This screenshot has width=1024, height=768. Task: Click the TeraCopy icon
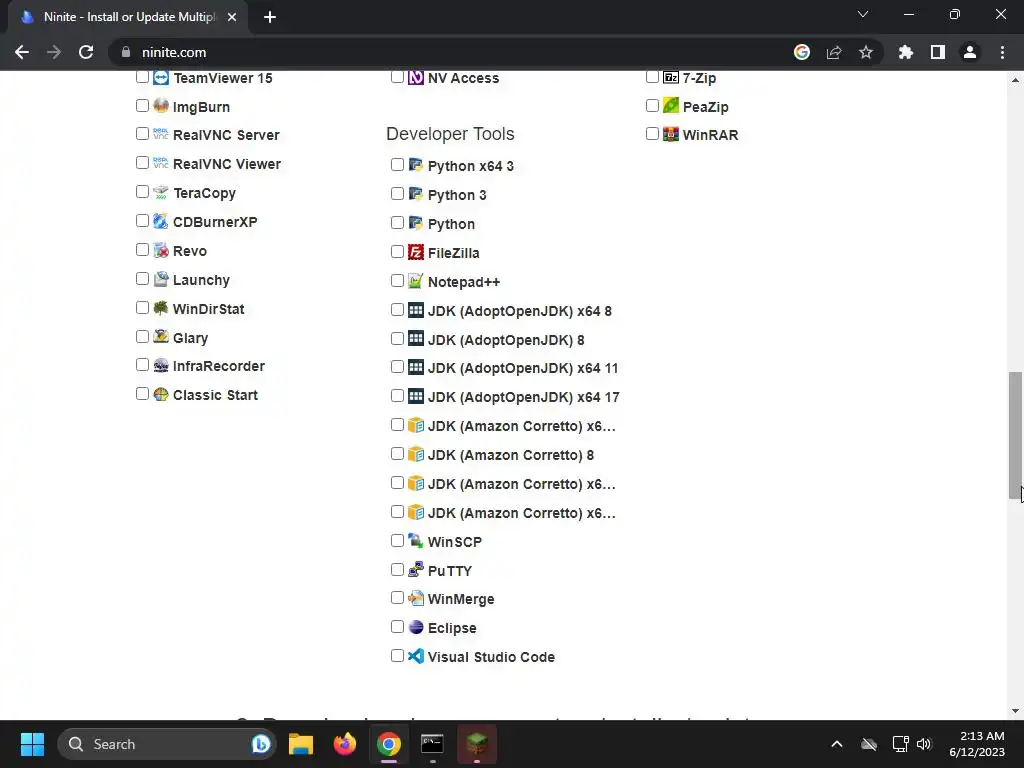161,192
